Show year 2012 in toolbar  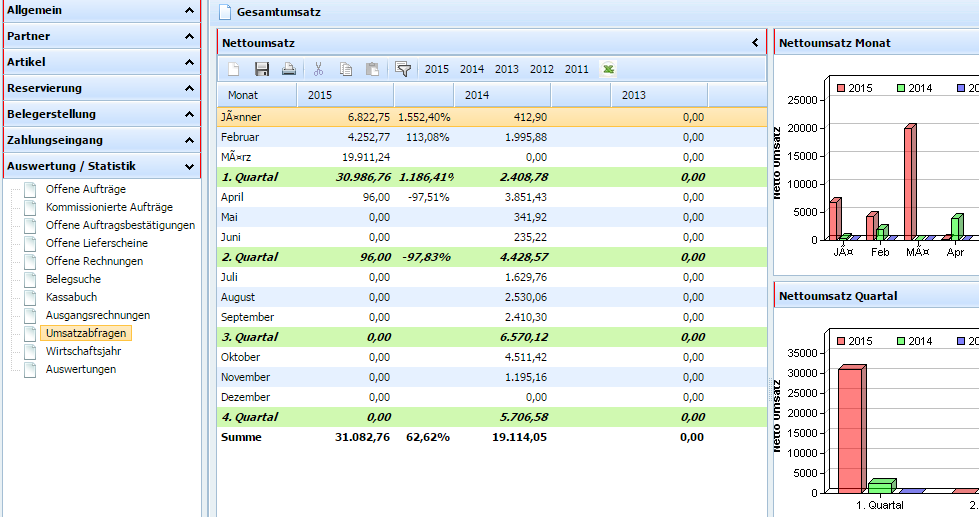(x=542, y=69)
